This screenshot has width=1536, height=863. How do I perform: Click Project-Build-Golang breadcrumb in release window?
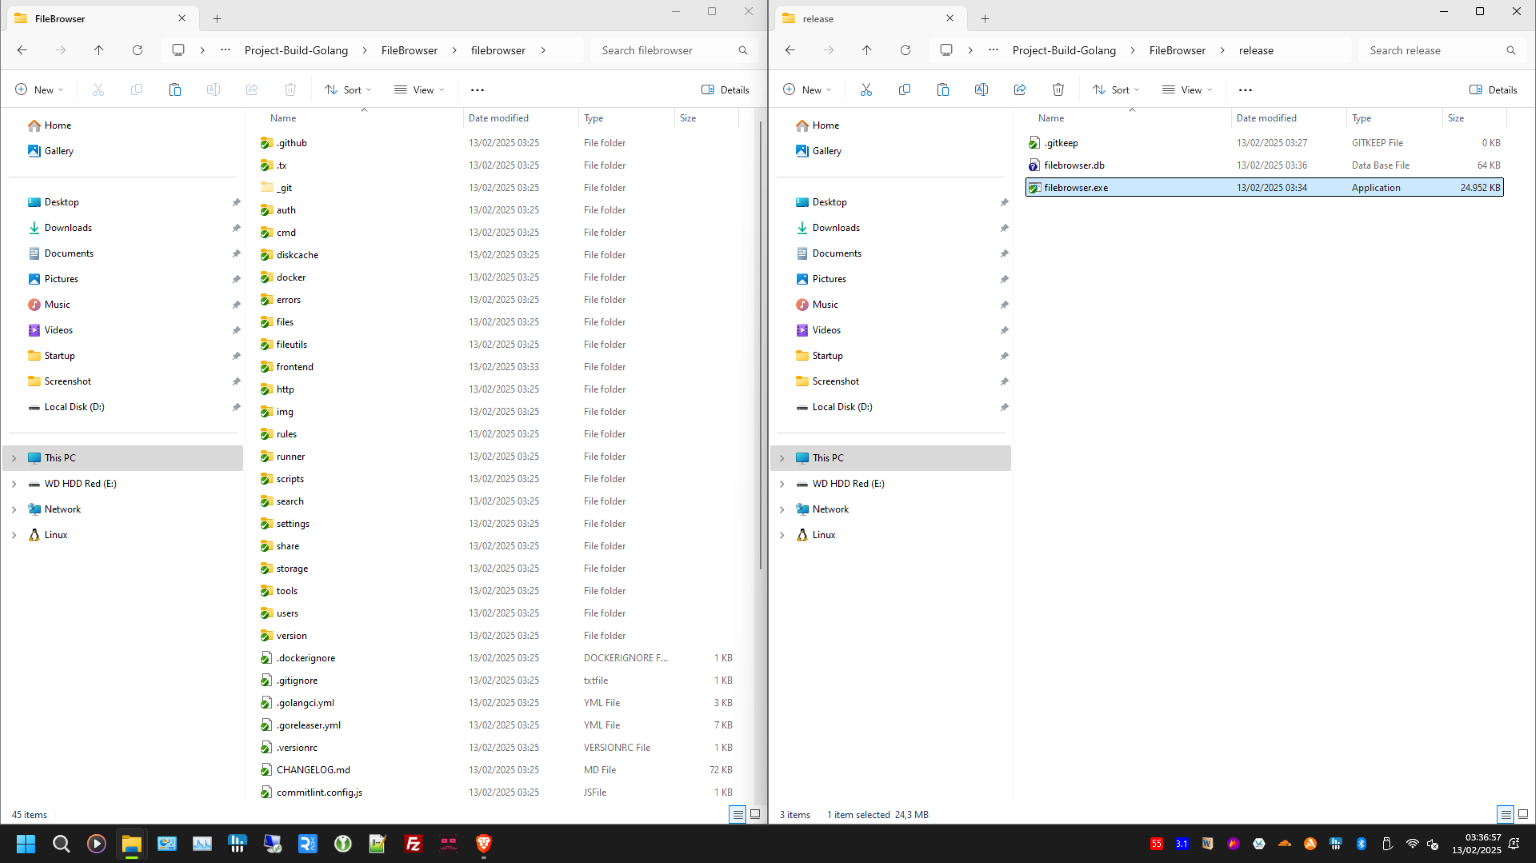tap(1064, 50)
